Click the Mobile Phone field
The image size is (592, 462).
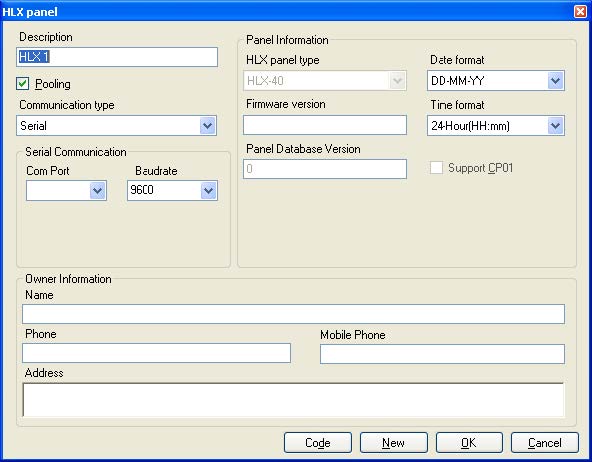click(x=442, y=354)
